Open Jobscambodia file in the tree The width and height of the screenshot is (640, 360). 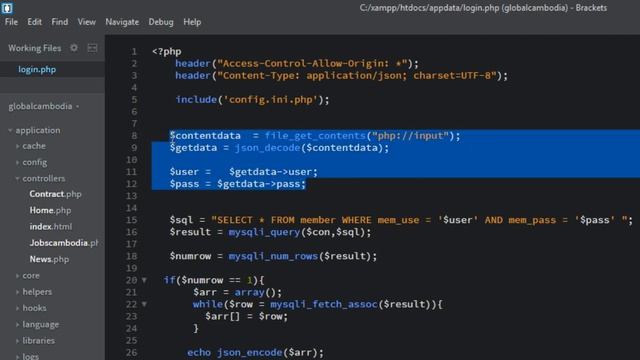coord(64,243)
